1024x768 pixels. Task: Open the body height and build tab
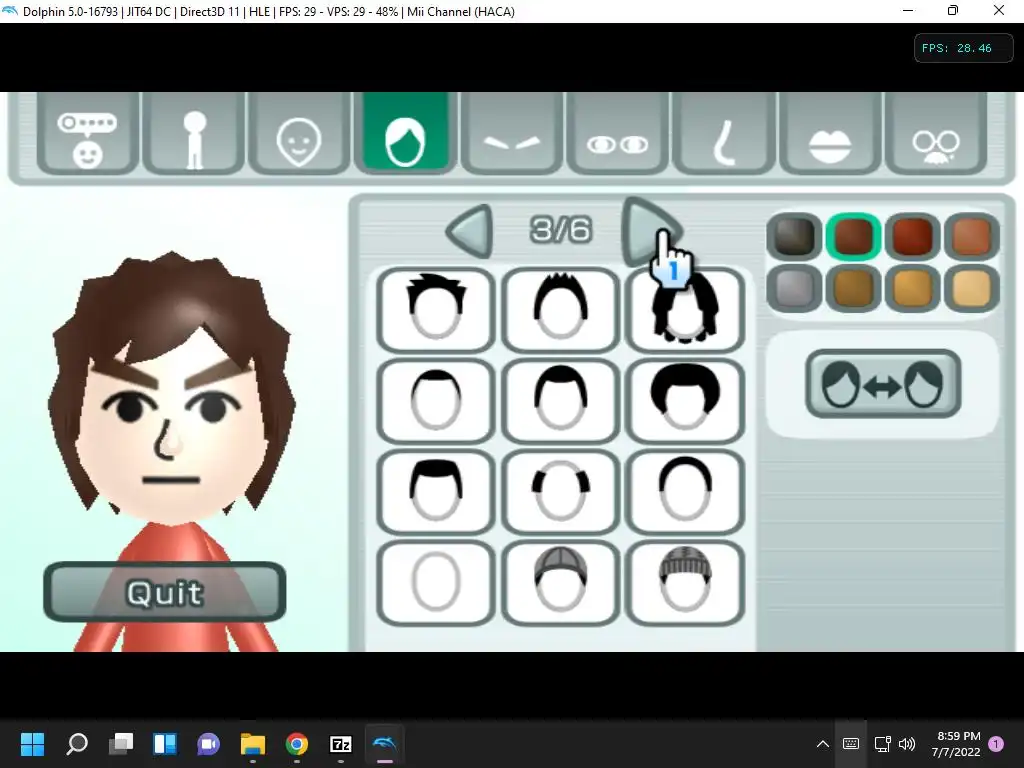194,133
